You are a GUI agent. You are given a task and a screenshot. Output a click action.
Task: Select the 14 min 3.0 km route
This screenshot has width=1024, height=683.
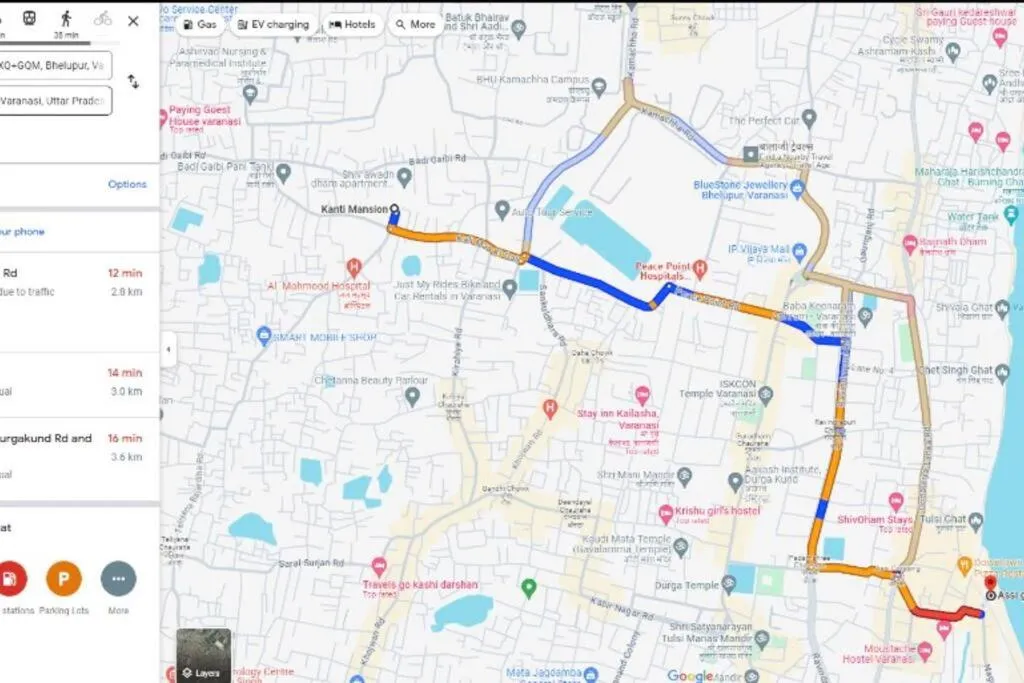(x=78, y=382)
